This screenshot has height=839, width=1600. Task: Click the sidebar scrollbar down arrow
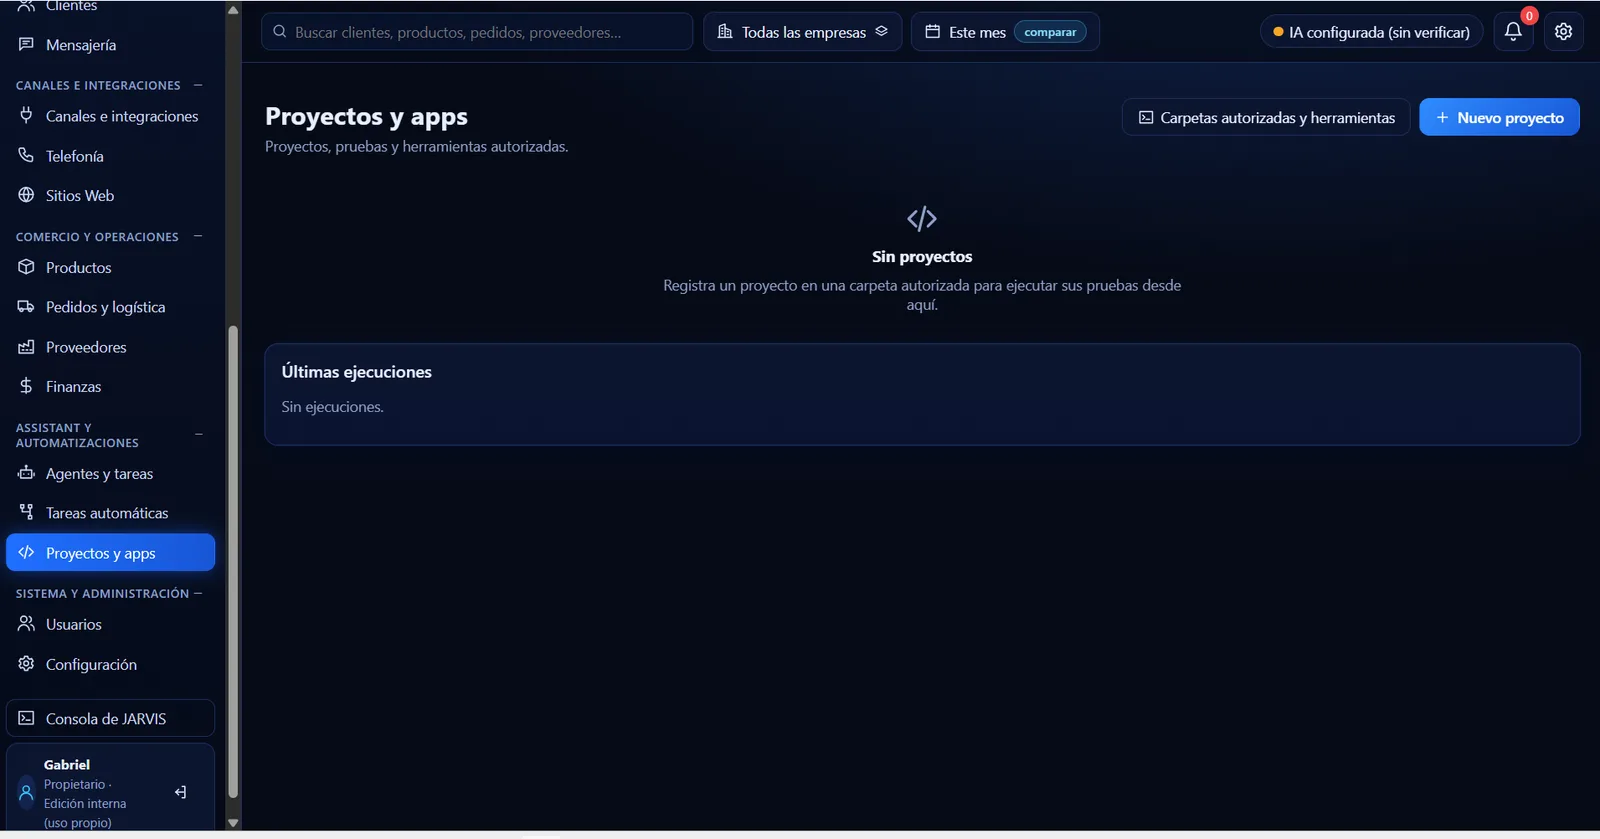tap(233, 823)
